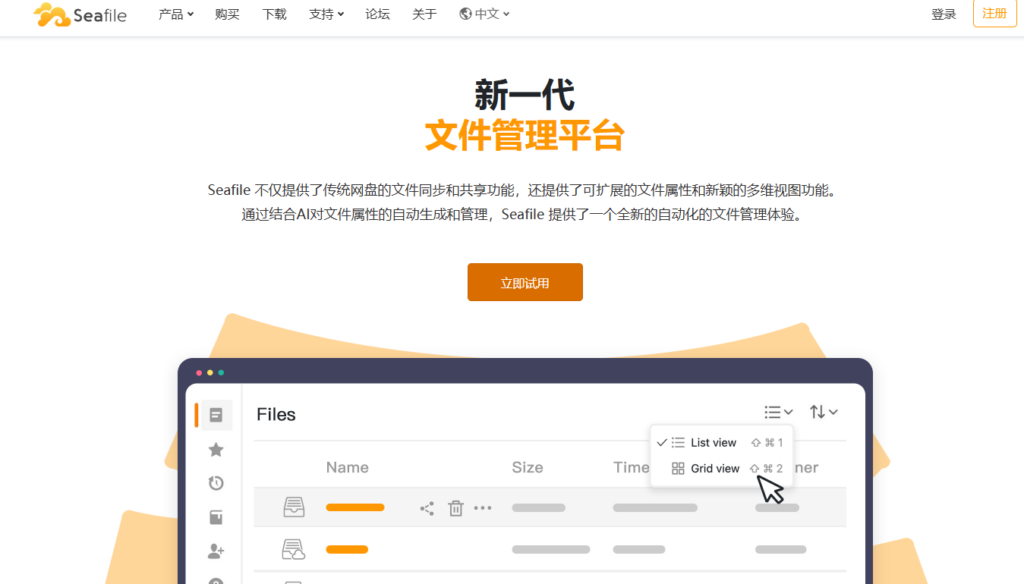Open the 关于 page
The width and height of the screenshot is (1024, 584).
tap(424, 14)
